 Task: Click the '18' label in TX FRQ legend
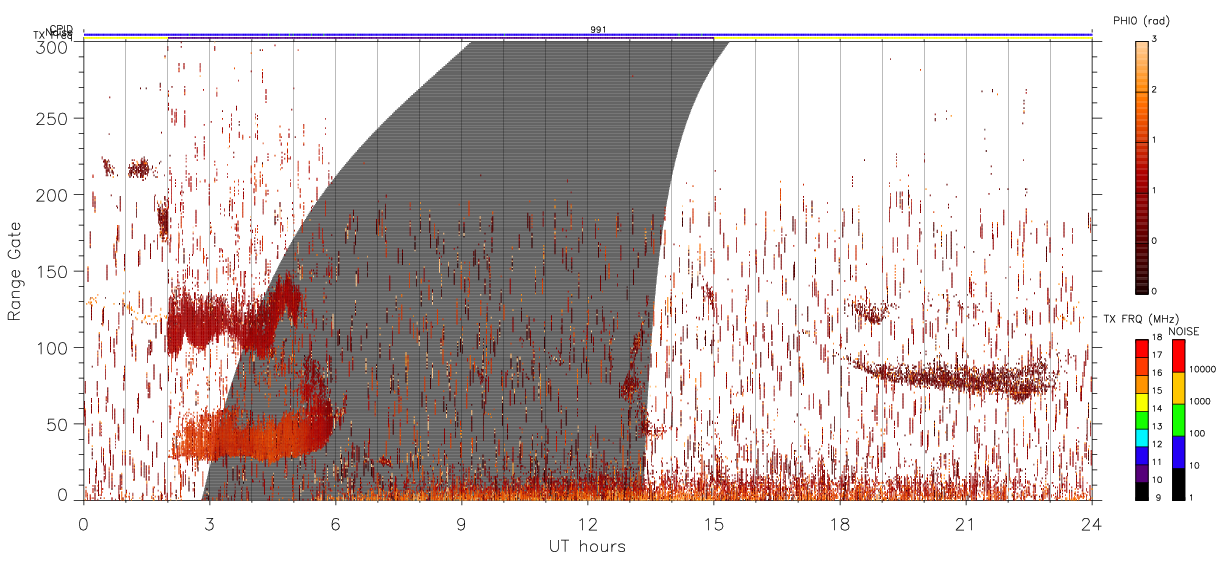tap(1157, 339)
